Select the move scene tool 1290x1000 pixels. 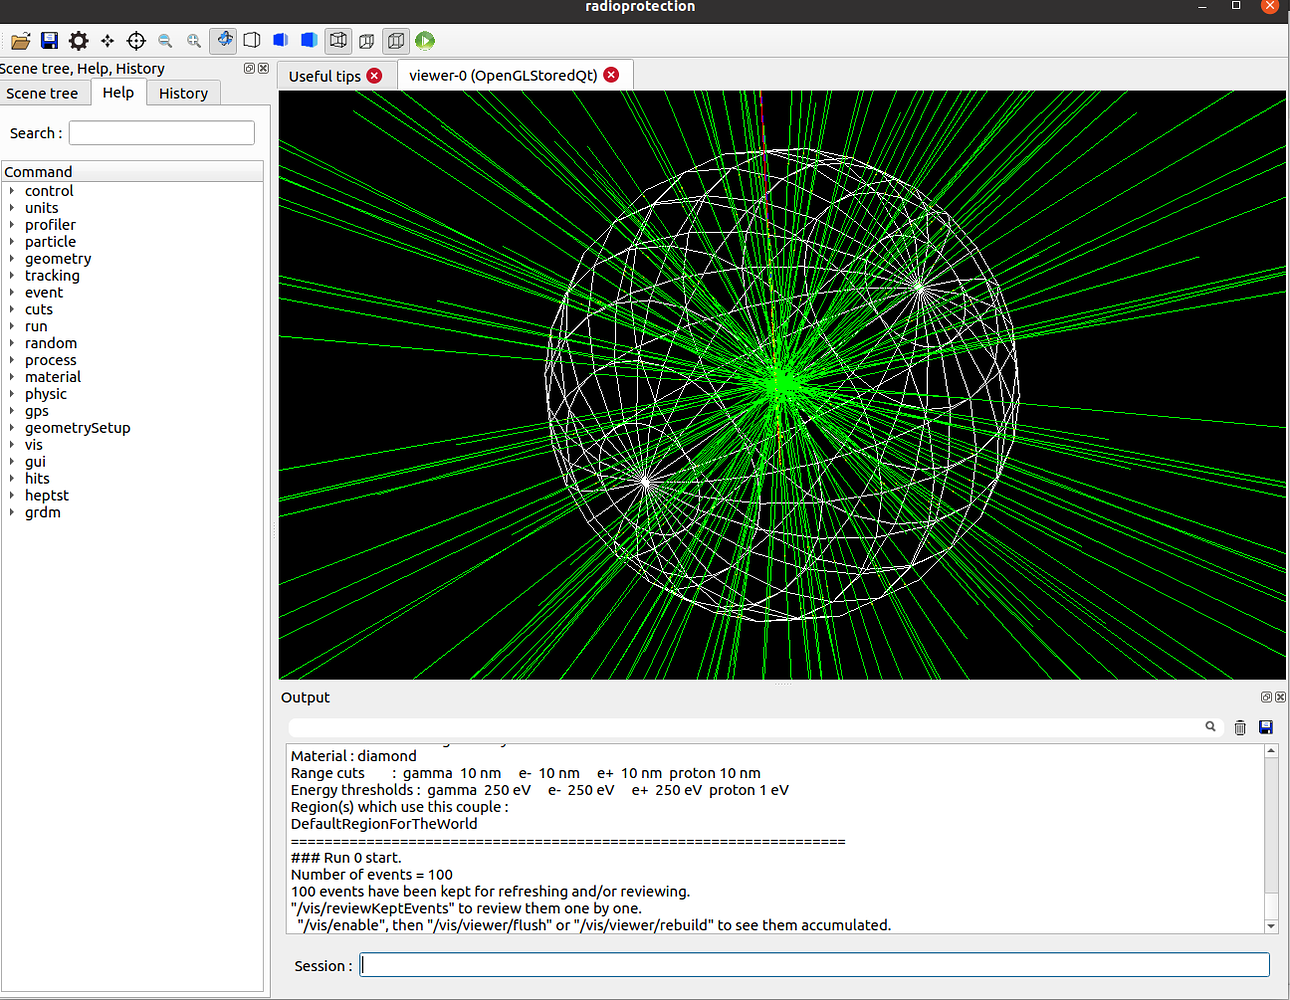tap(106, 40)
